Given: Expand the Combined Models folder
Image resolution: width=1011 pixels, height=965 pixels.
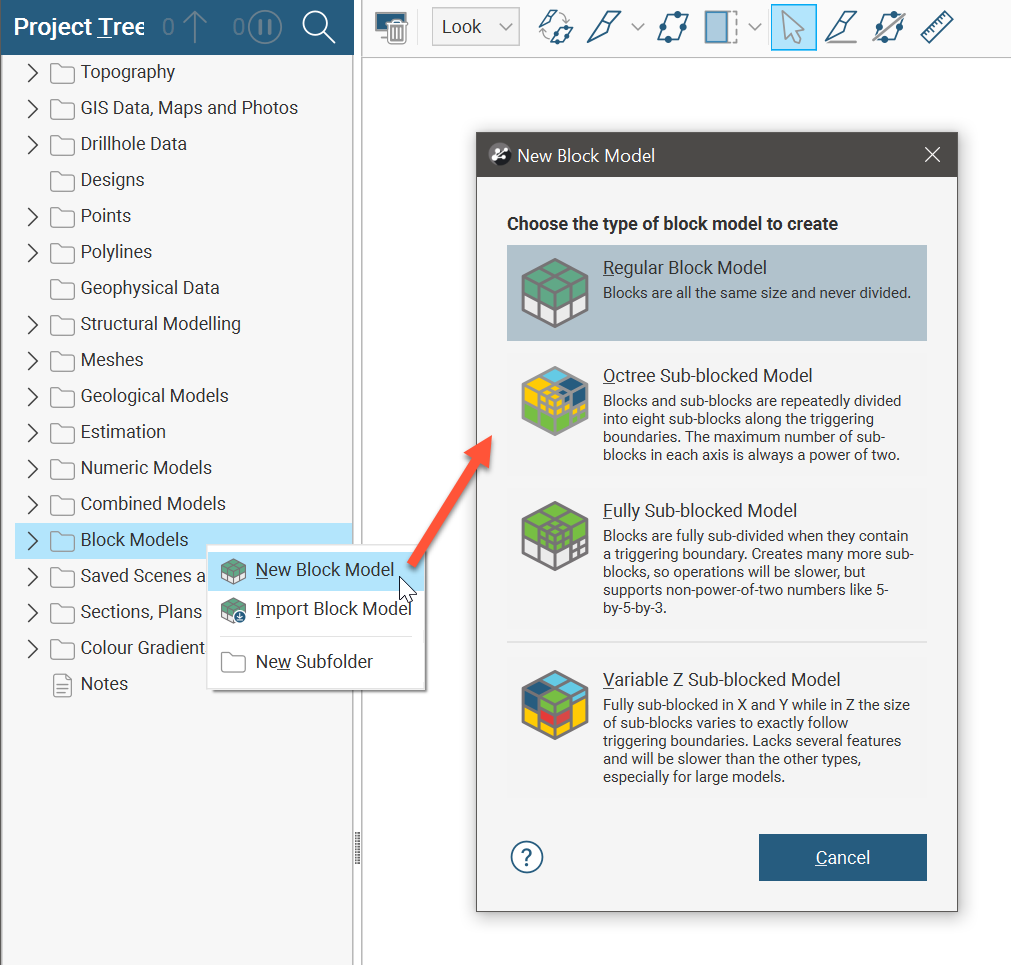Looking at the screenshot, I should [33, 505].
